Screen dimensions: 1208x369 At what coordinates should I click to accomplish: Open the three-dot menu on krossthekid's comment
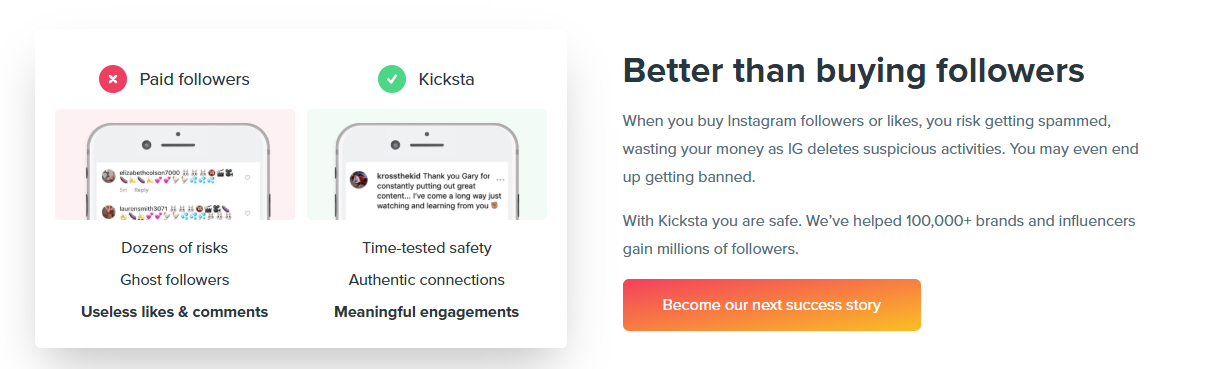pos(500,178)
